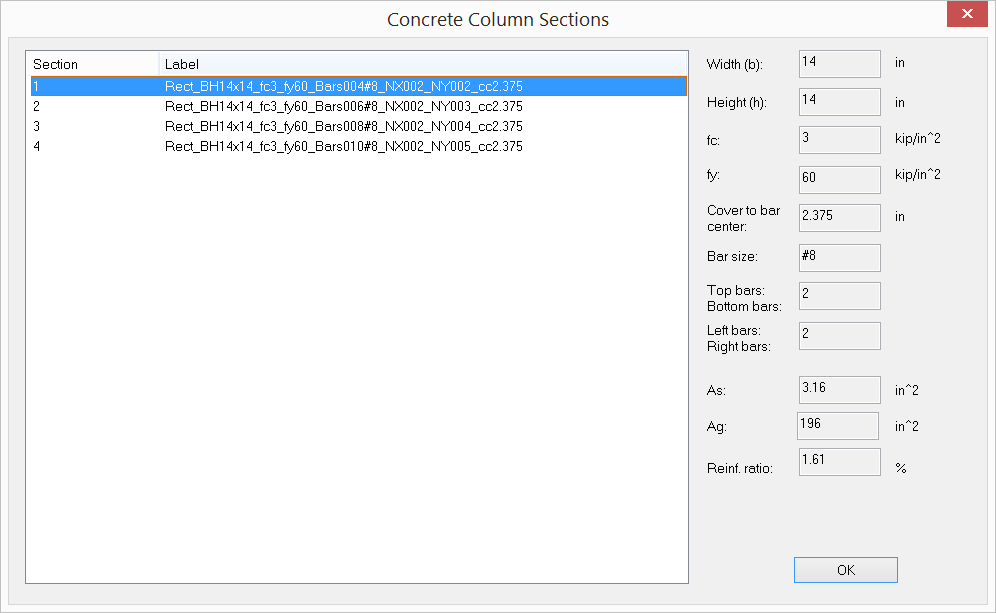The width and height of the screenshot is (996, 613).
Task: Click the Width (b) value field
Action: point(839,64)
